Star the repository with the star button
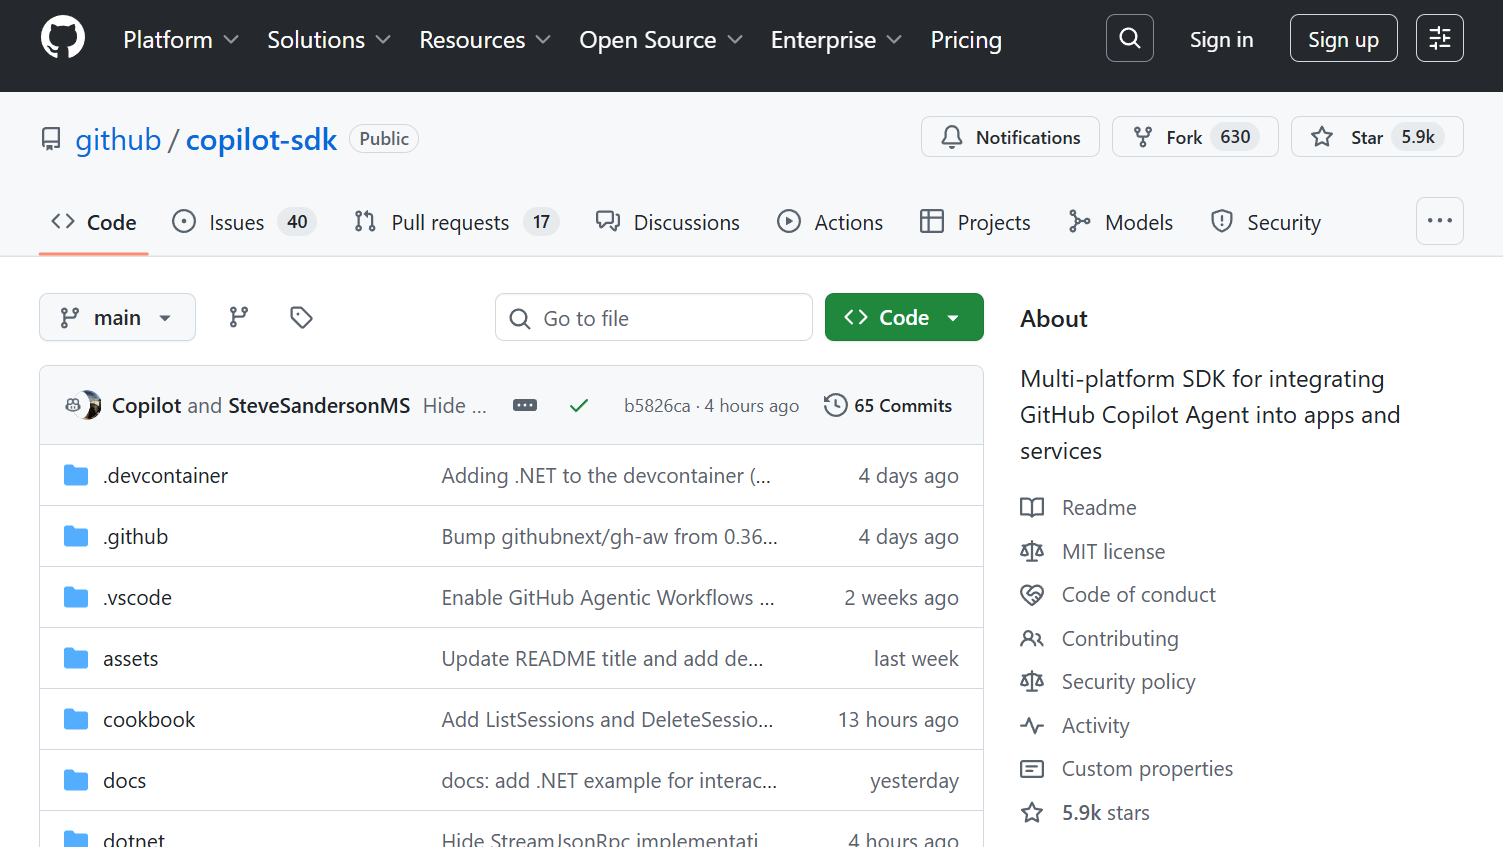The height and width of the screenshot is (847, 1503). point(1377,137)
